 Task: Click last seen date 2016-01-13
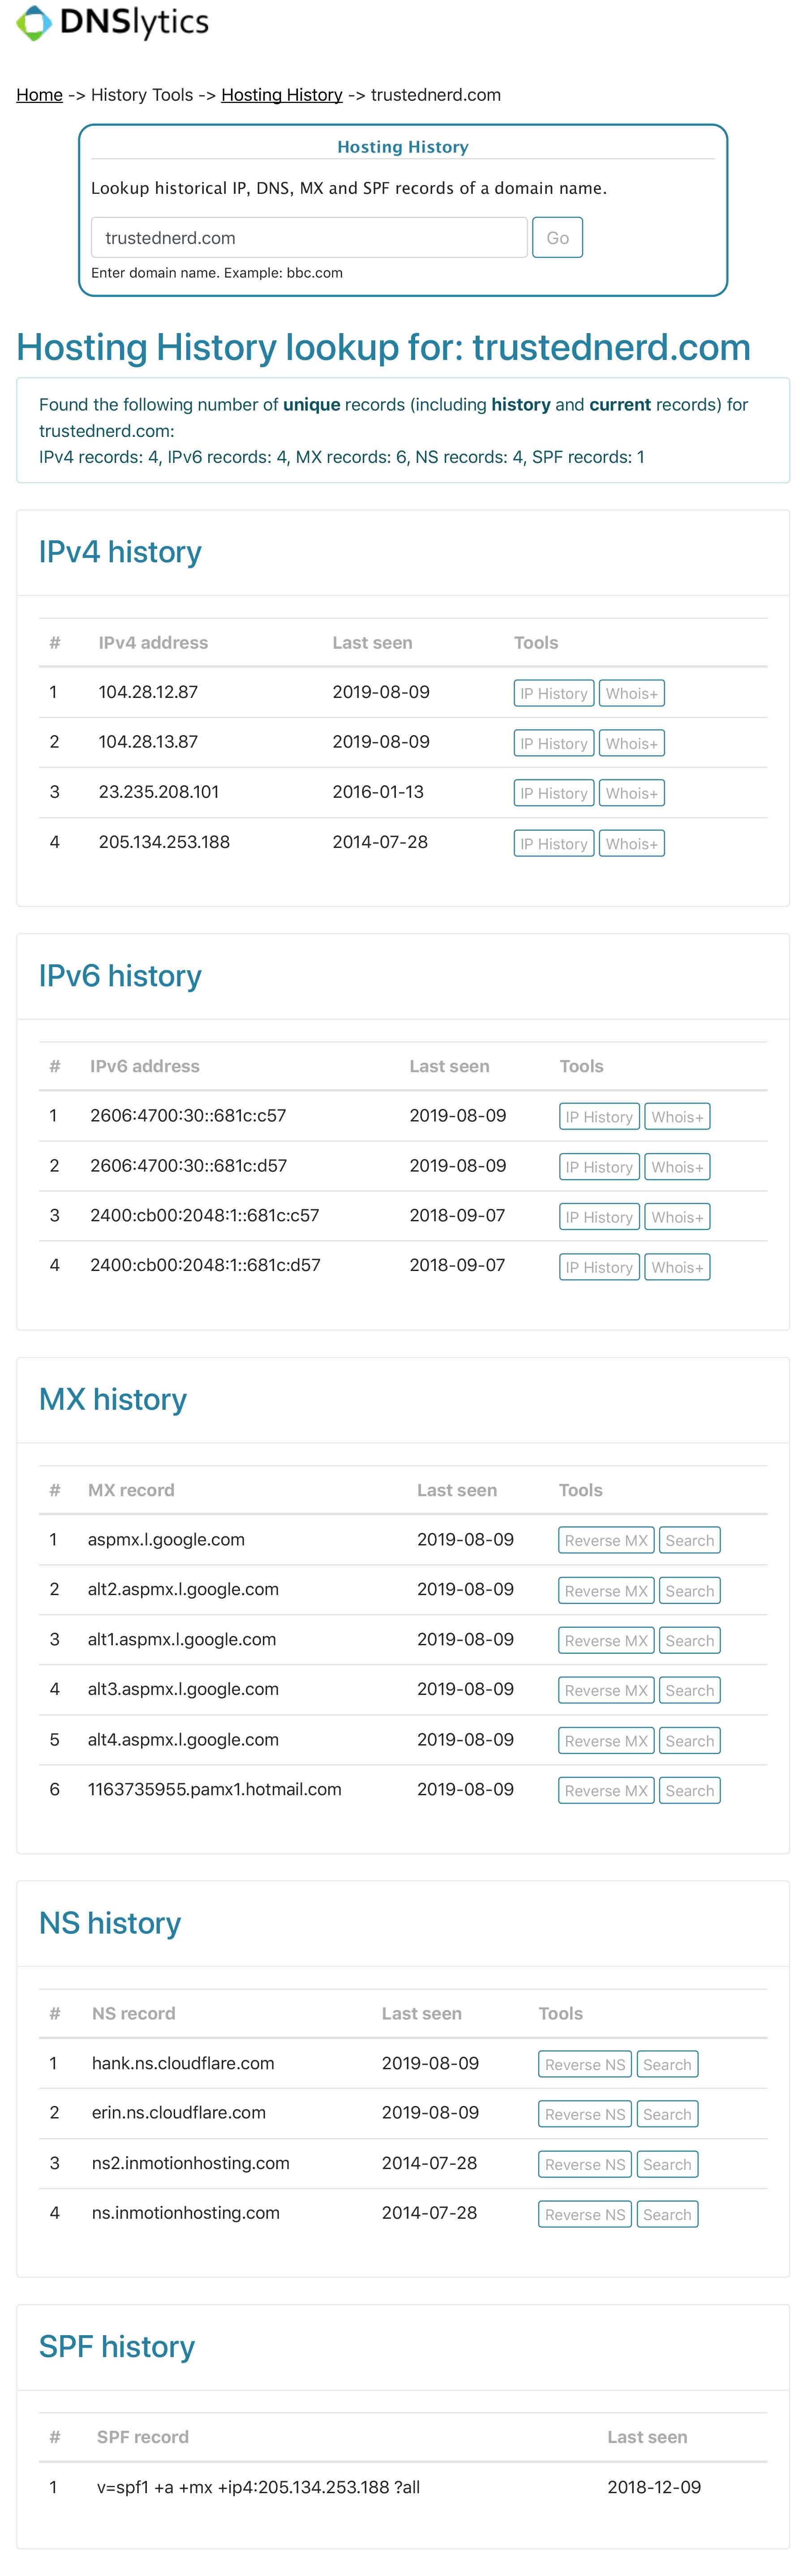coord(378,792)
